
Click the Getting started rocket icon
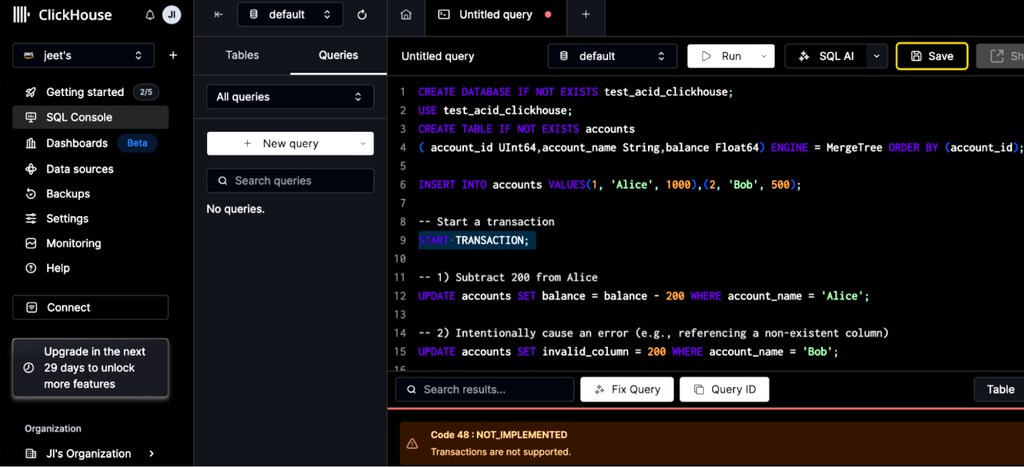[x=30, y=92]
